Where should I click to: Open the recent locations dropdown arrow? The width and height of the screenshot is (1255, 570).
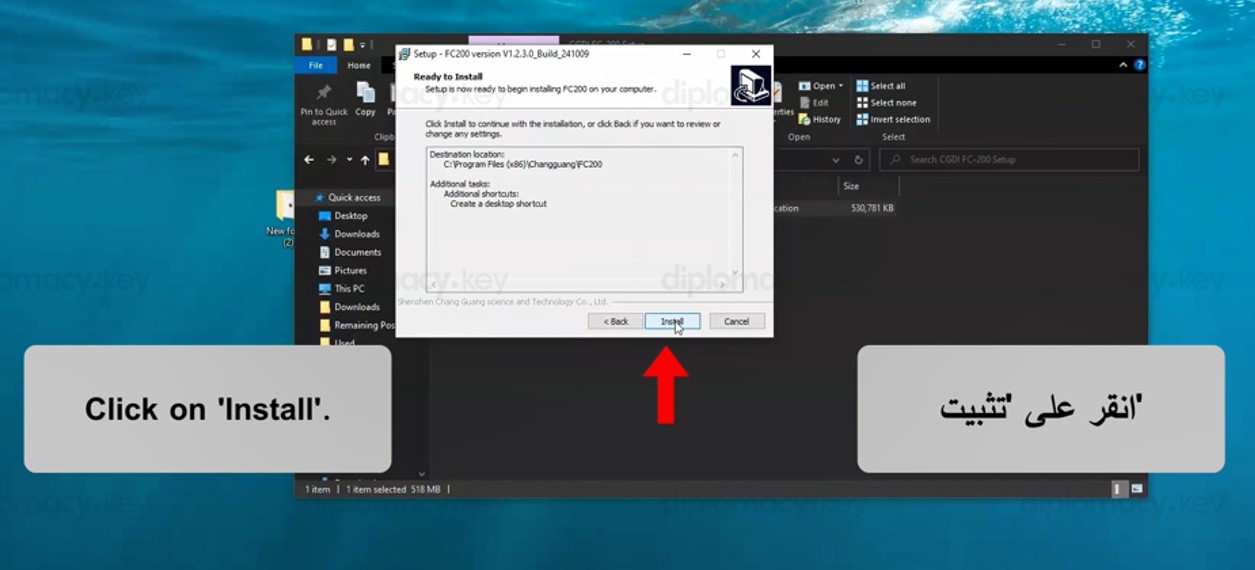pos(349,160)
